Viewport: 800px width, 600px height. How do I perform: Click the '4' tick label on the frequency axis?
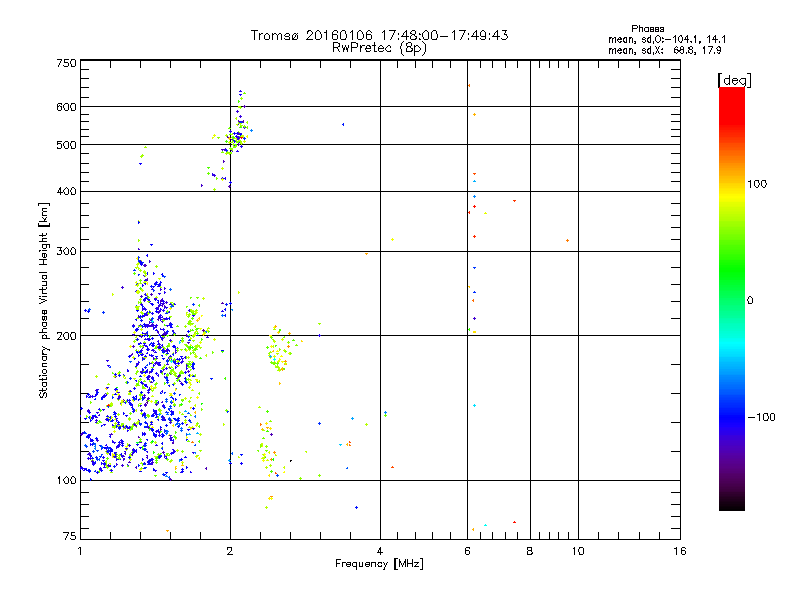380,551
